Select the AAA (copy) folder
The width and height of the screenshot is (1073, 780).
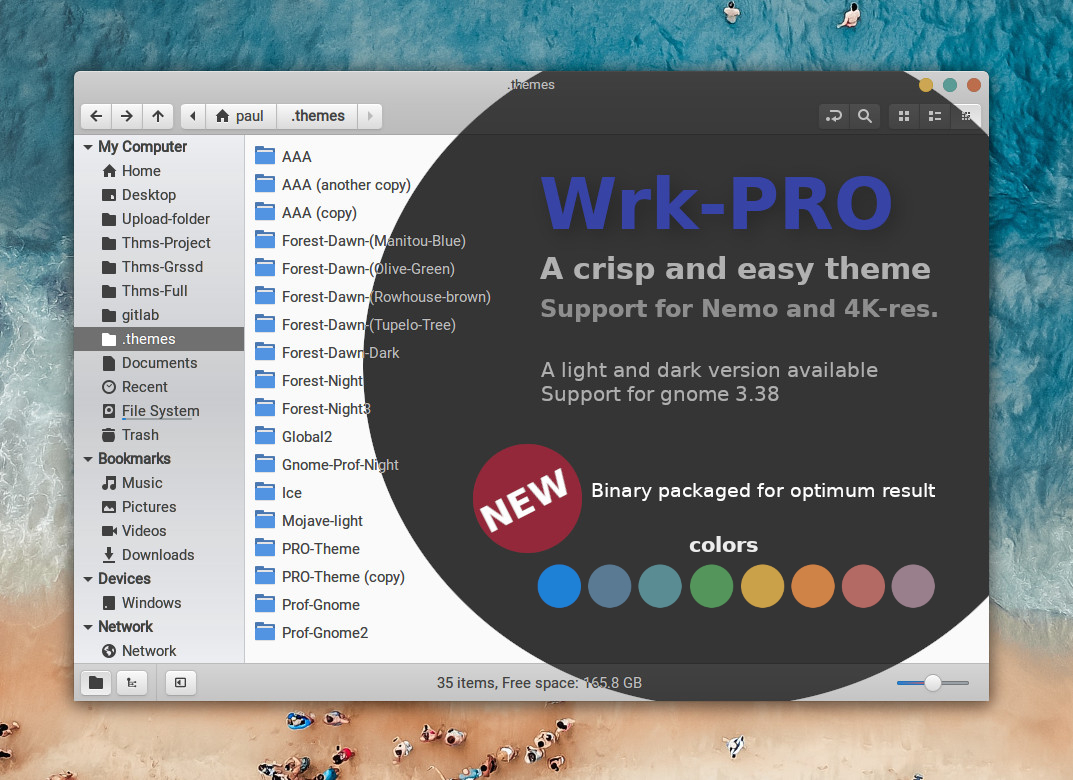(x=306, y=213)
